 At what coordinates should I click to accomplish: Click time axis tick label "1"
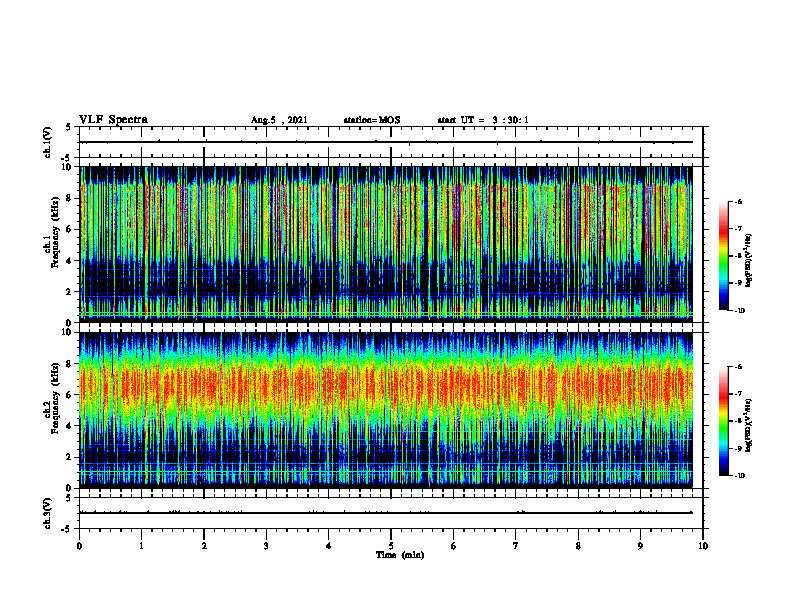[x=142, y=546]
